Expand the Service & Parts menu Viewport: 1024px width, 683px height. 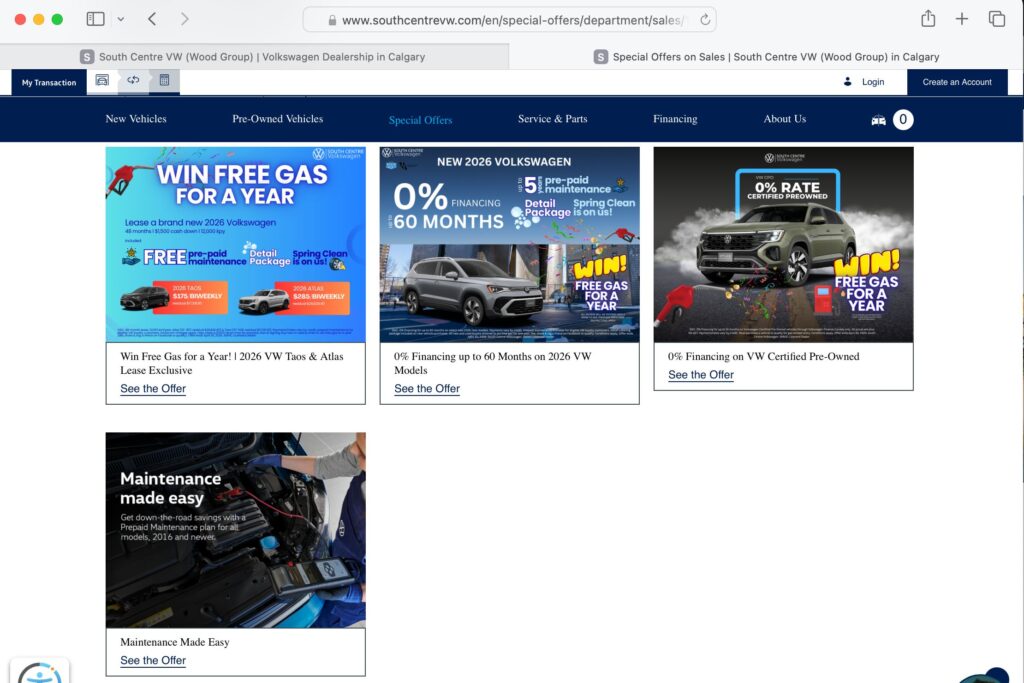552,119
